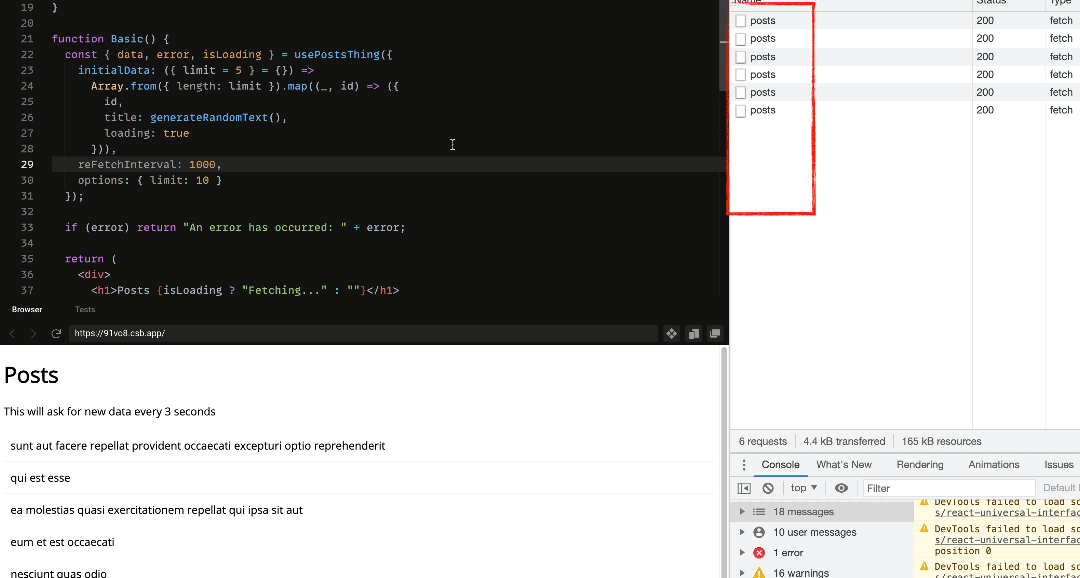This screenshot has height=578, width=1080.
Task: Expand the 10 user messages group arrow
Action: tap(742, 533)
